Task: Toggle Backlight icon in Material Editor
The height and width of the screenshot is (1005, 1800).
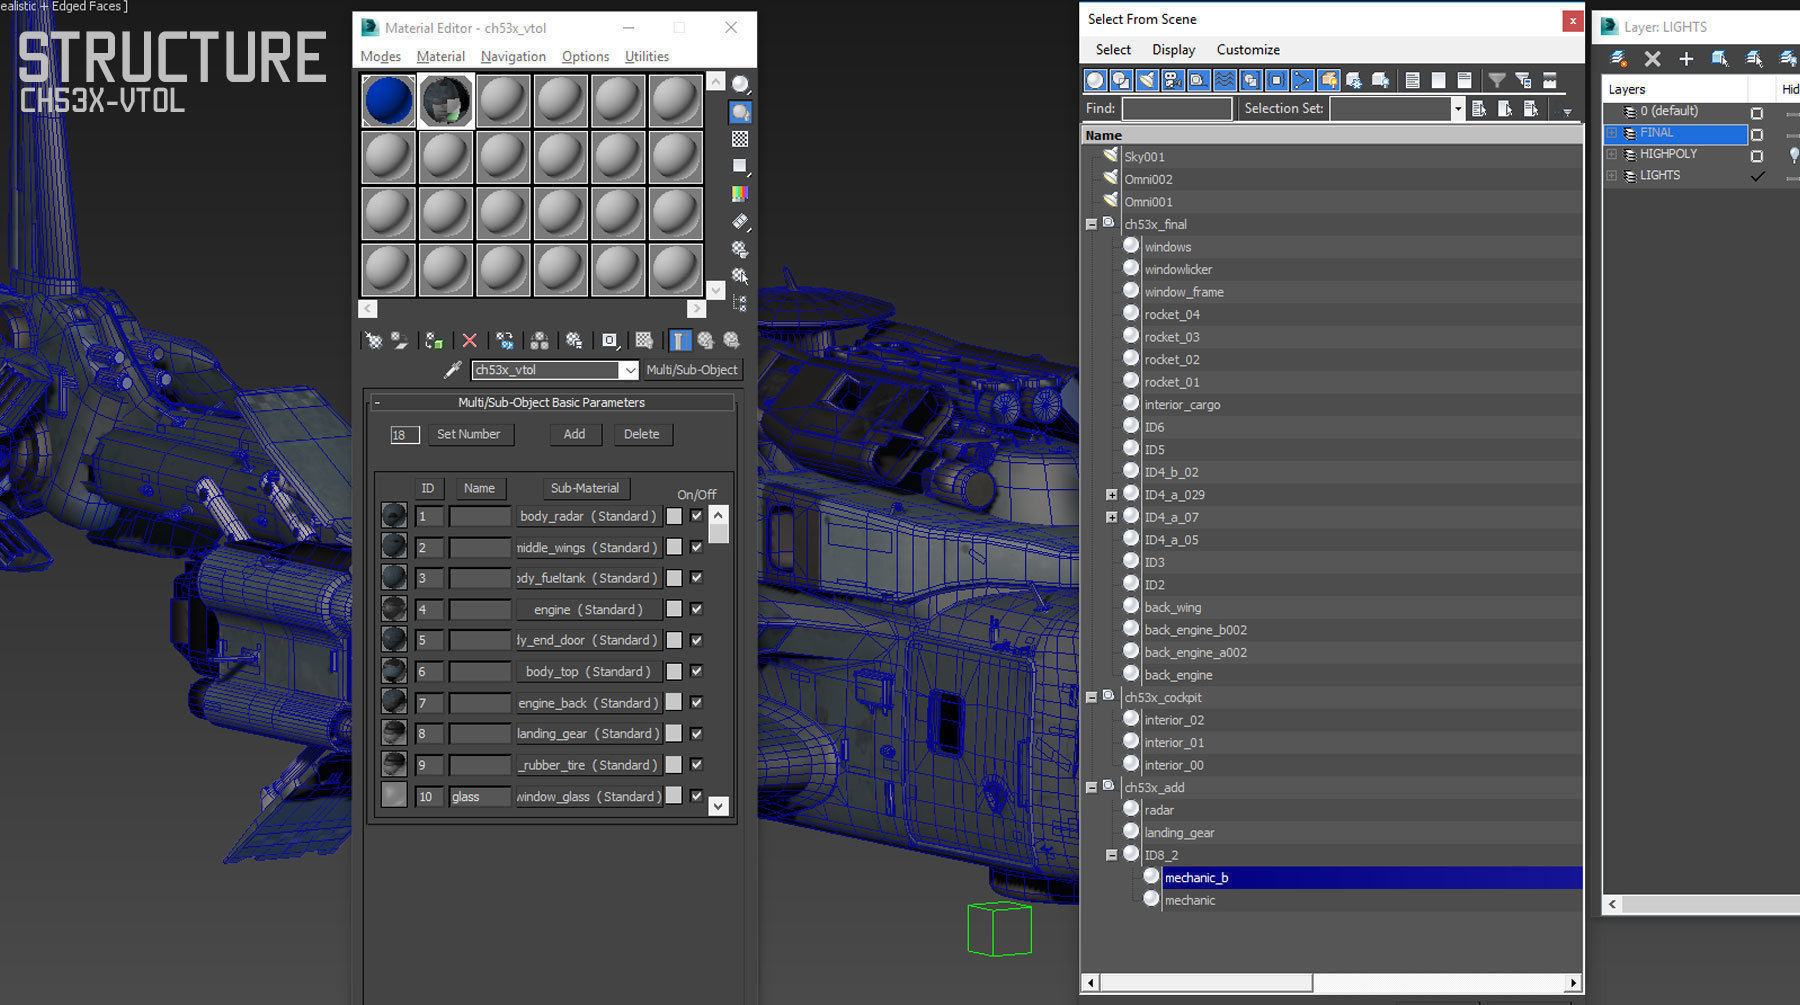Action: tap(740, 112)
